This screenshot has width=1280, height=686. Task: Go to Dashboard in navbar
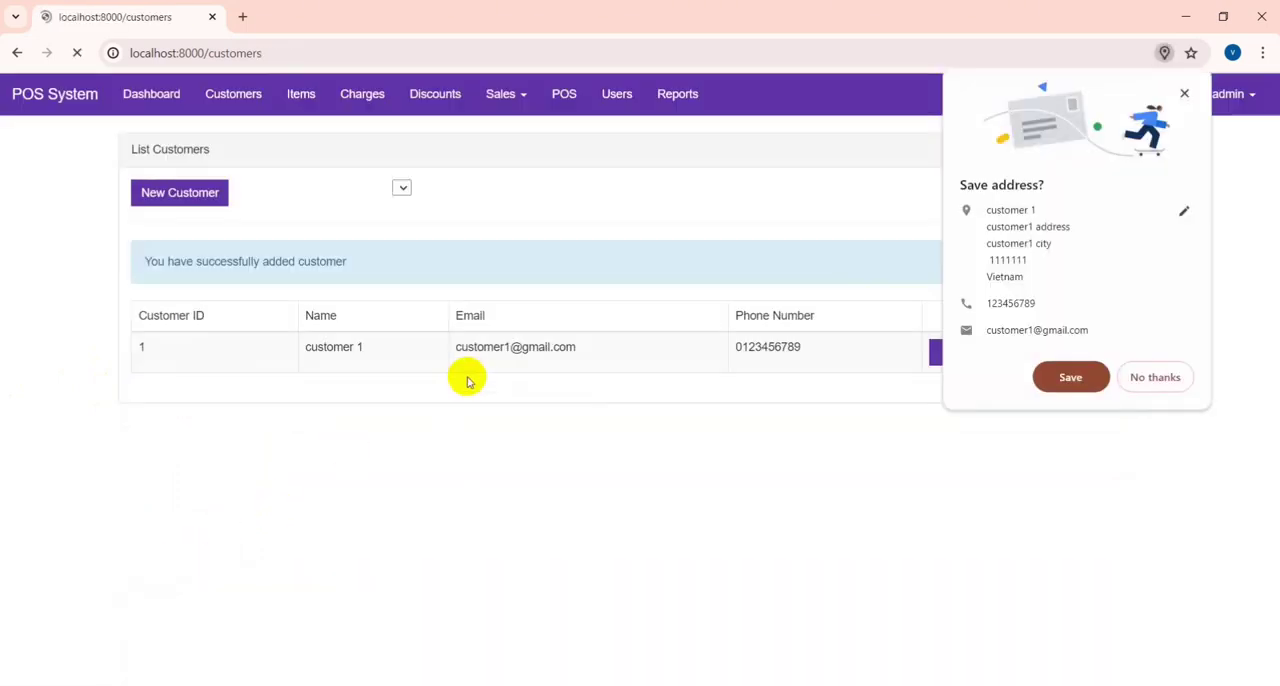[151, 94]
